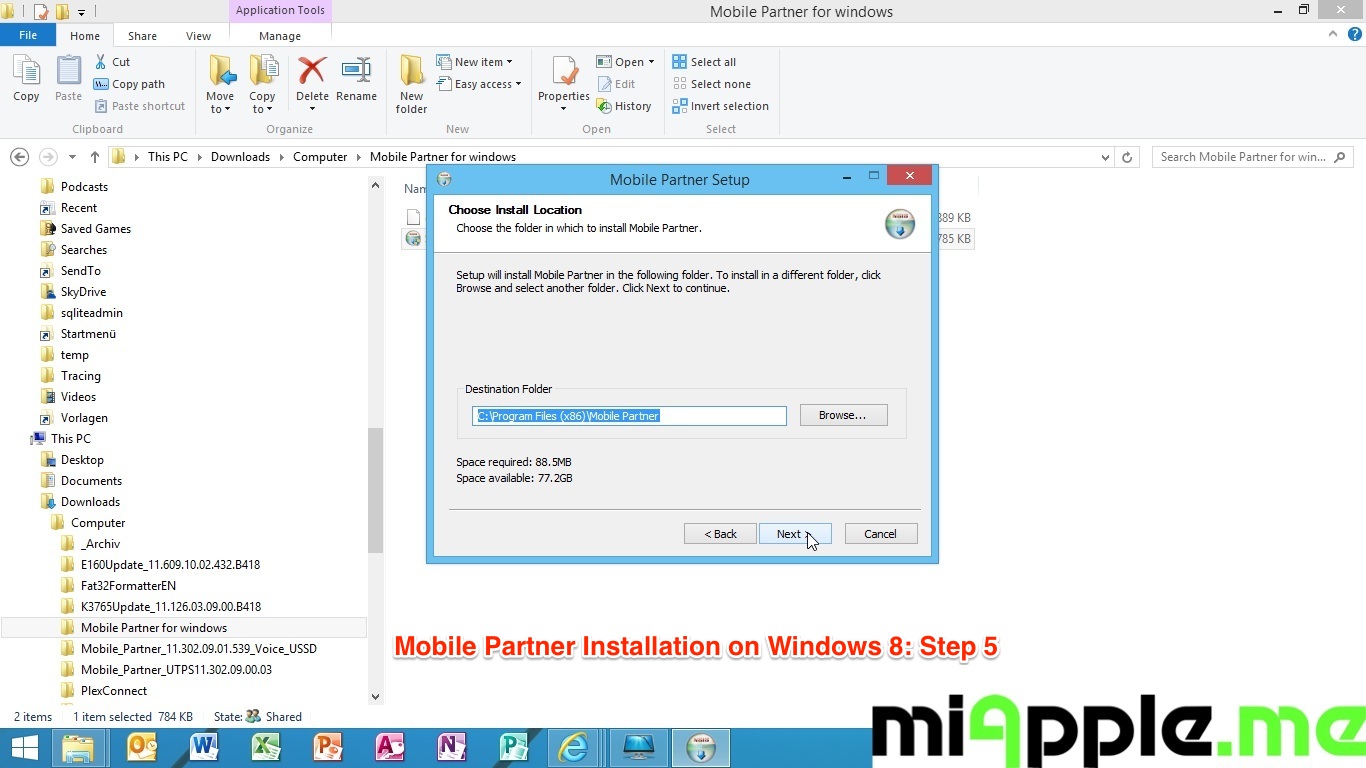The height and width of the screenshot is (768, 1366).
Task: Click the Cut scissors icon
Action: pos(102,62)
